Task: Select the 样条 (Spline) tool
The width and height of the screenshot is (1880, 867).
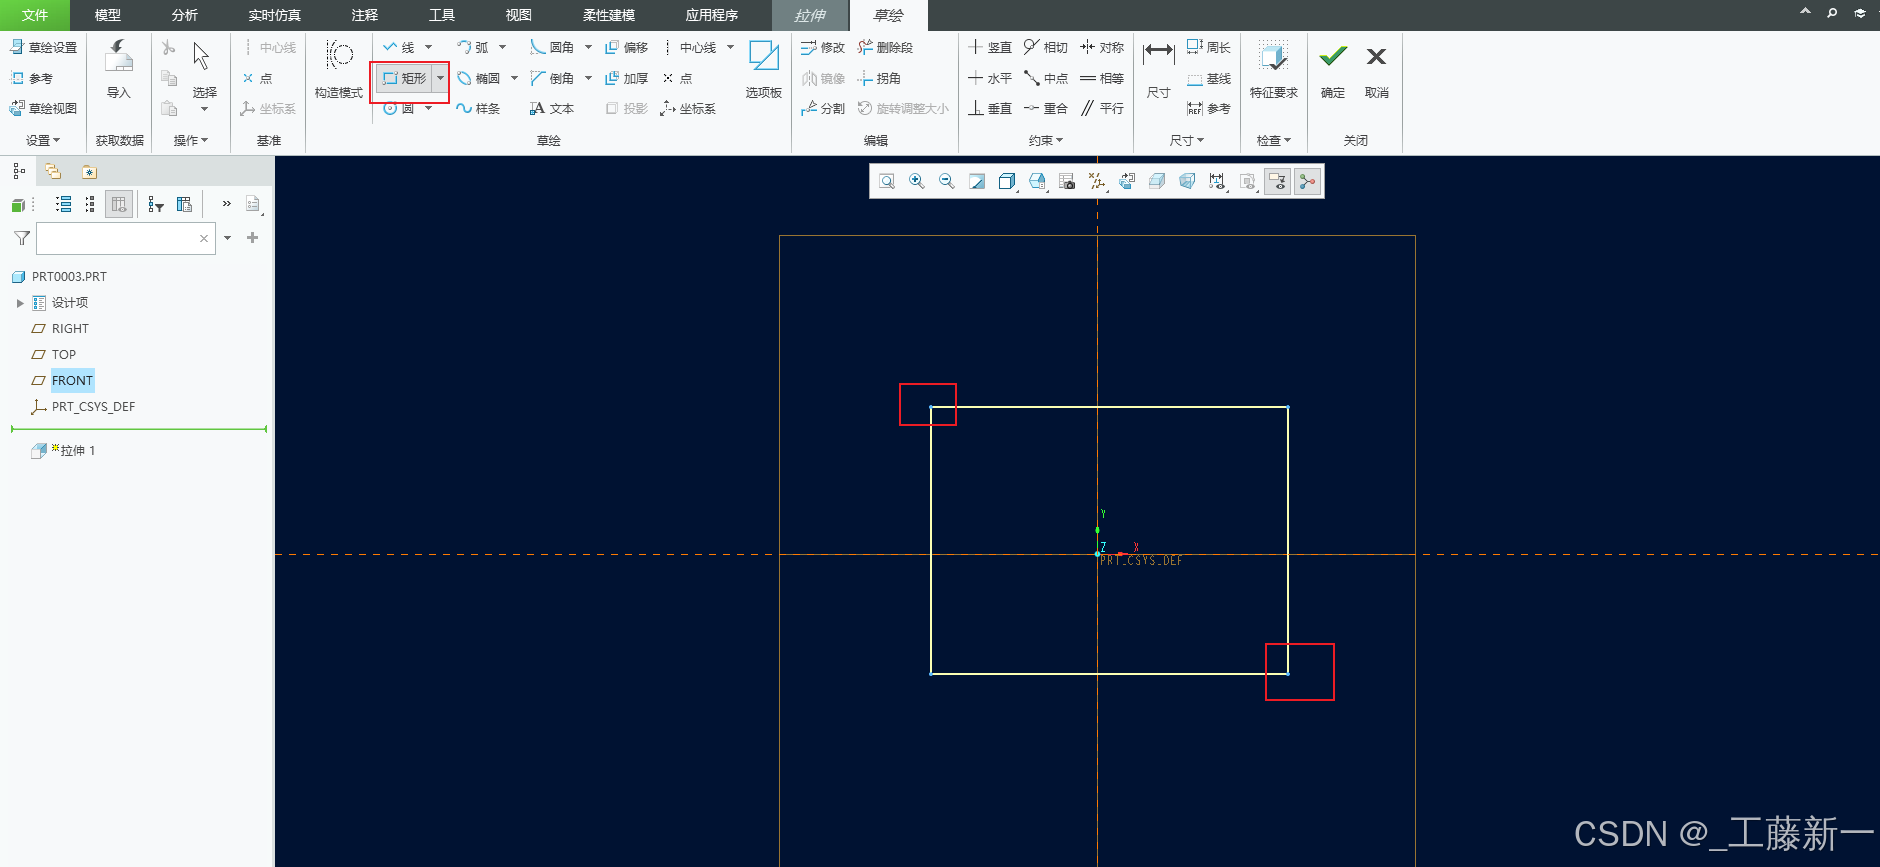Action: click(x=479, y=108)
